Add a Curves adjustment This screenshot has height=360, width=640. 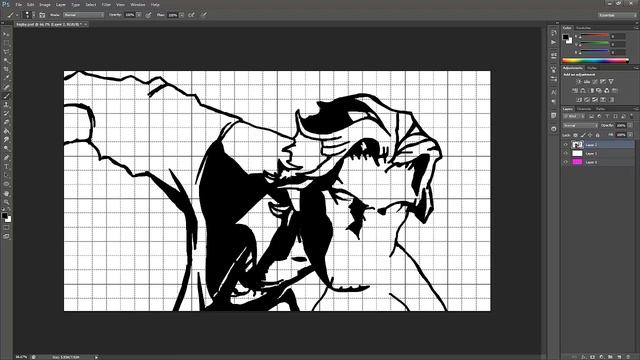(x=595, y=82)
